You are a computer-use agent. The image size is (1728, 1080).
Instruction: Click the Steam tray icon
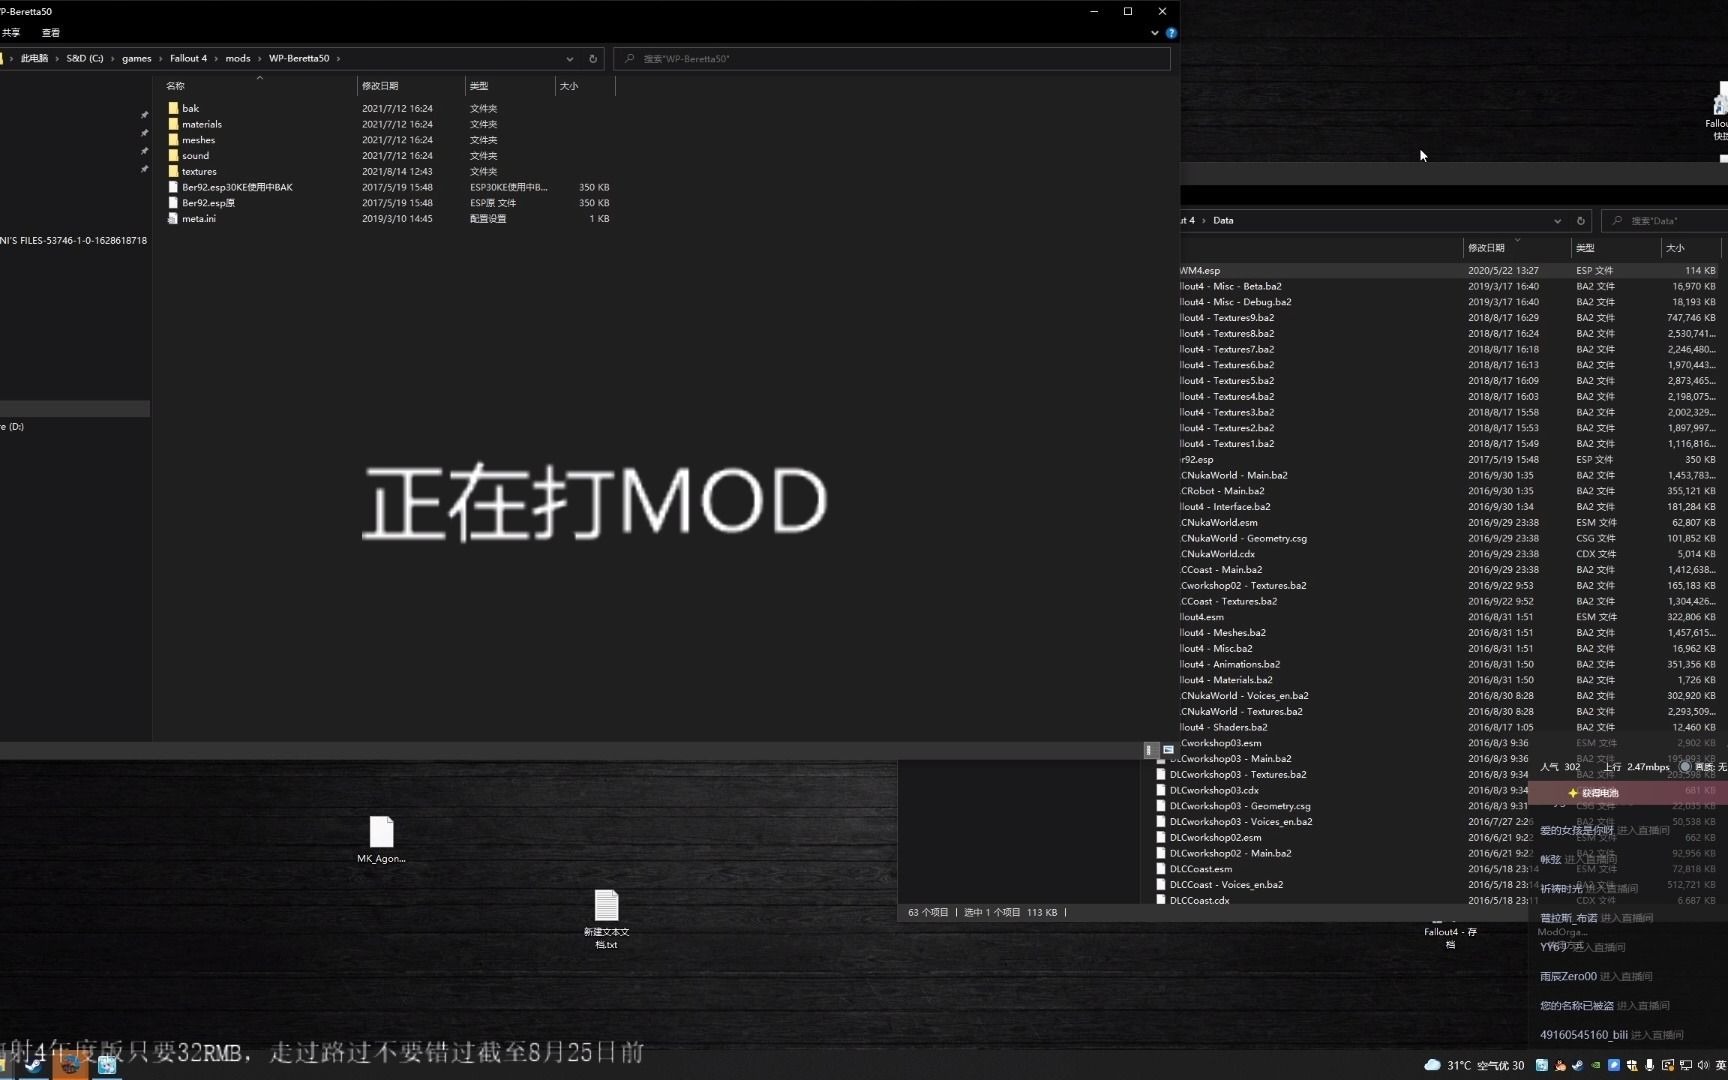[x=1577, y=1065]
